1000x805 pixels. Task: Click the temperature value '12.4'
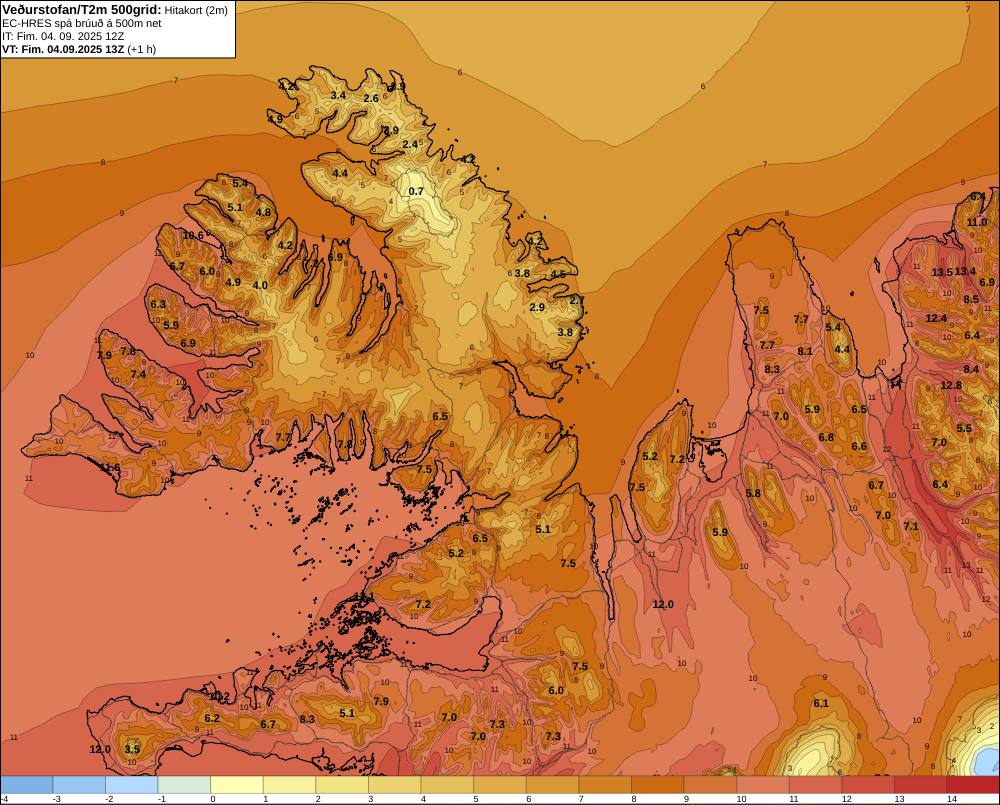point(936,318)
